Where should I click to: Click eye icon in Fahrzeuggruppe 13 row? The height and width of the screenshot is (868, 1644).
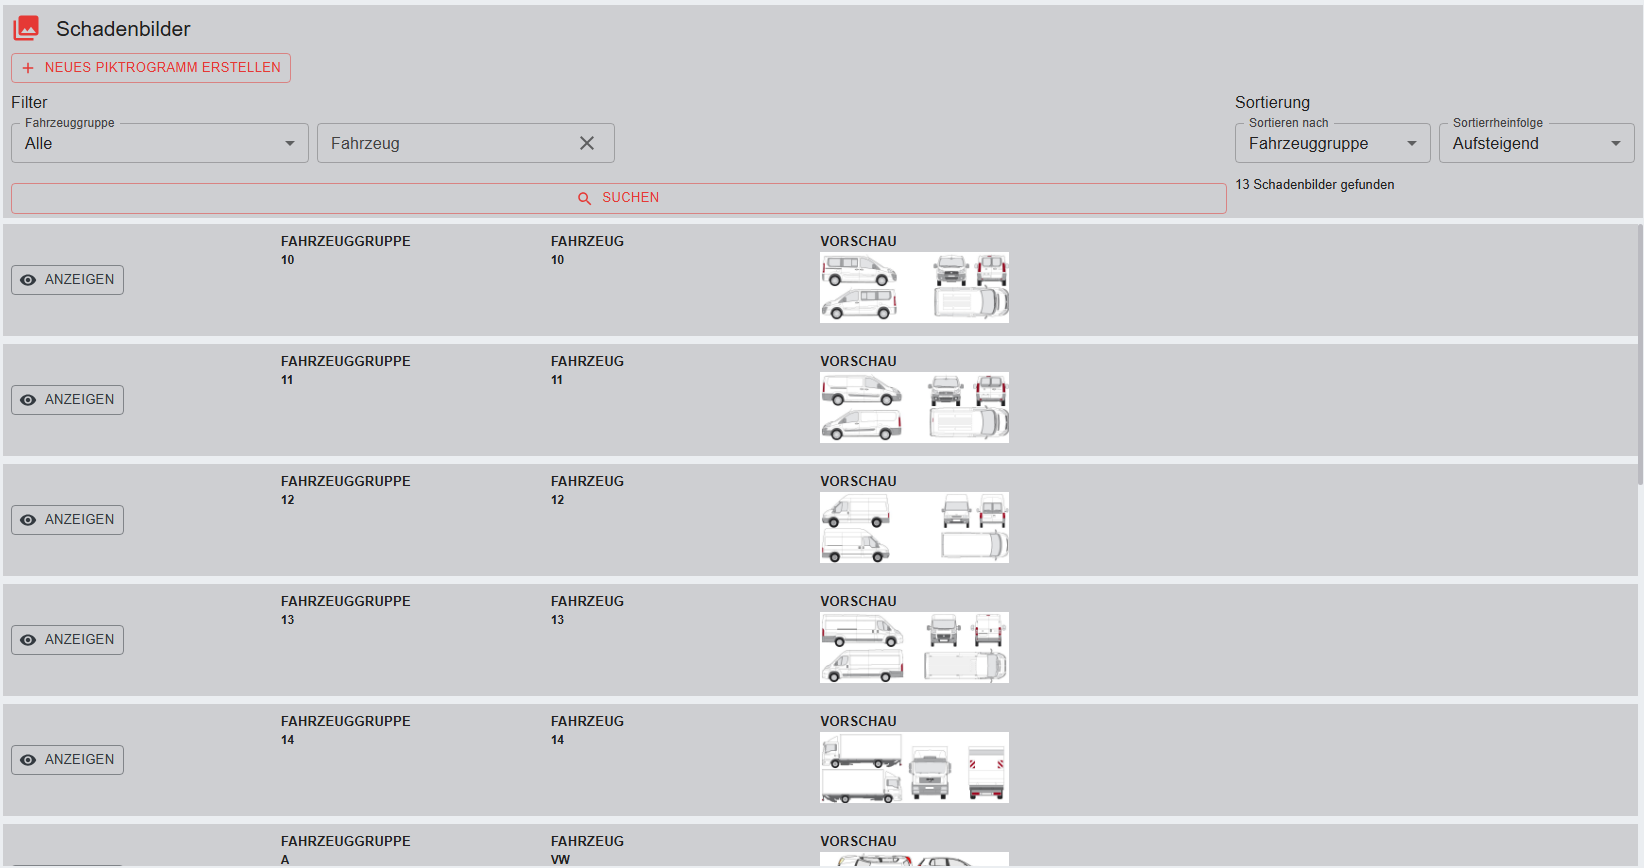(28, 640)
